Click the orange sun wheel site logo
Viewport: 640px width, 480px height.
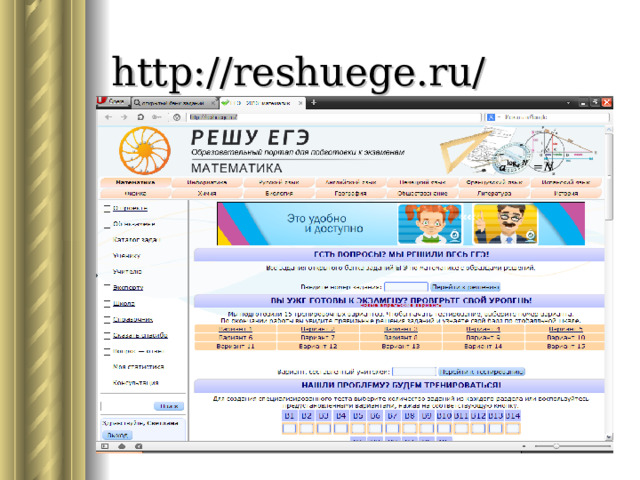tap(145, 150)
